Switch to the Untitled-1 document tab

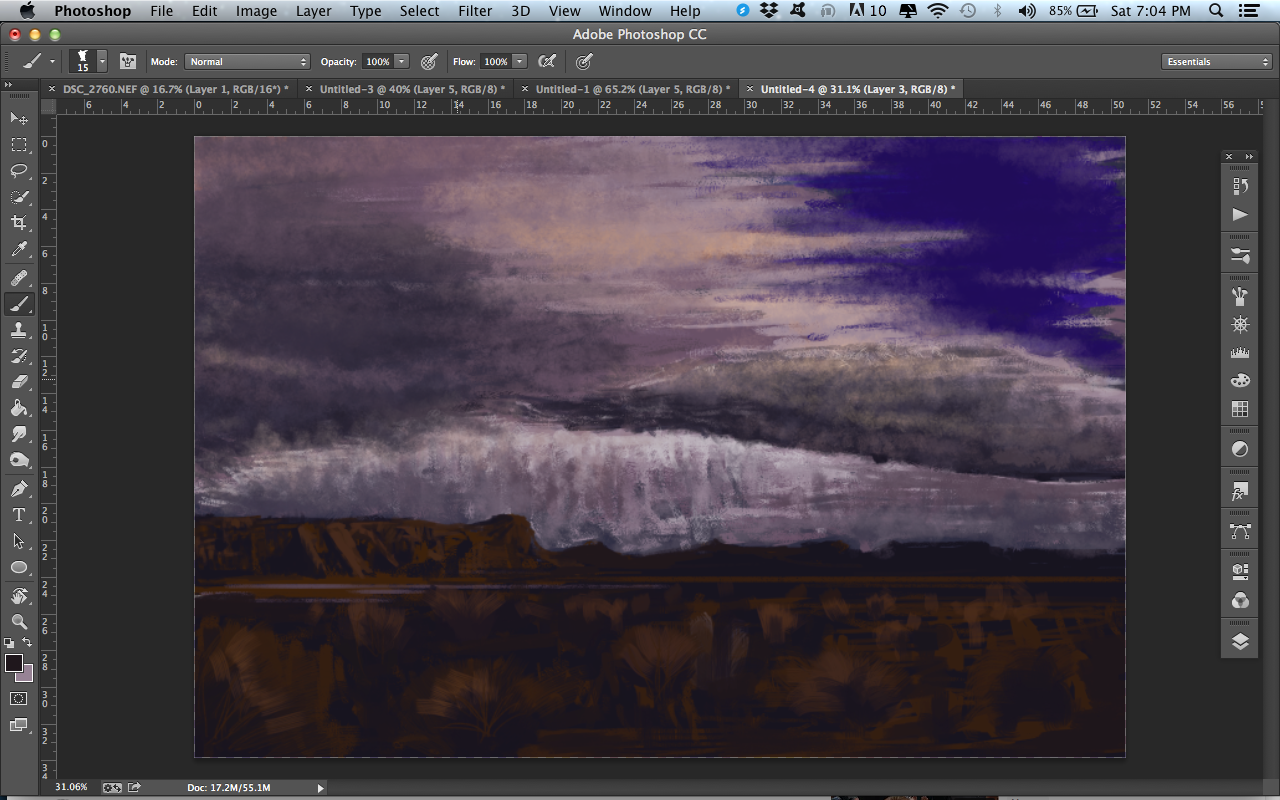coord(633,89)
